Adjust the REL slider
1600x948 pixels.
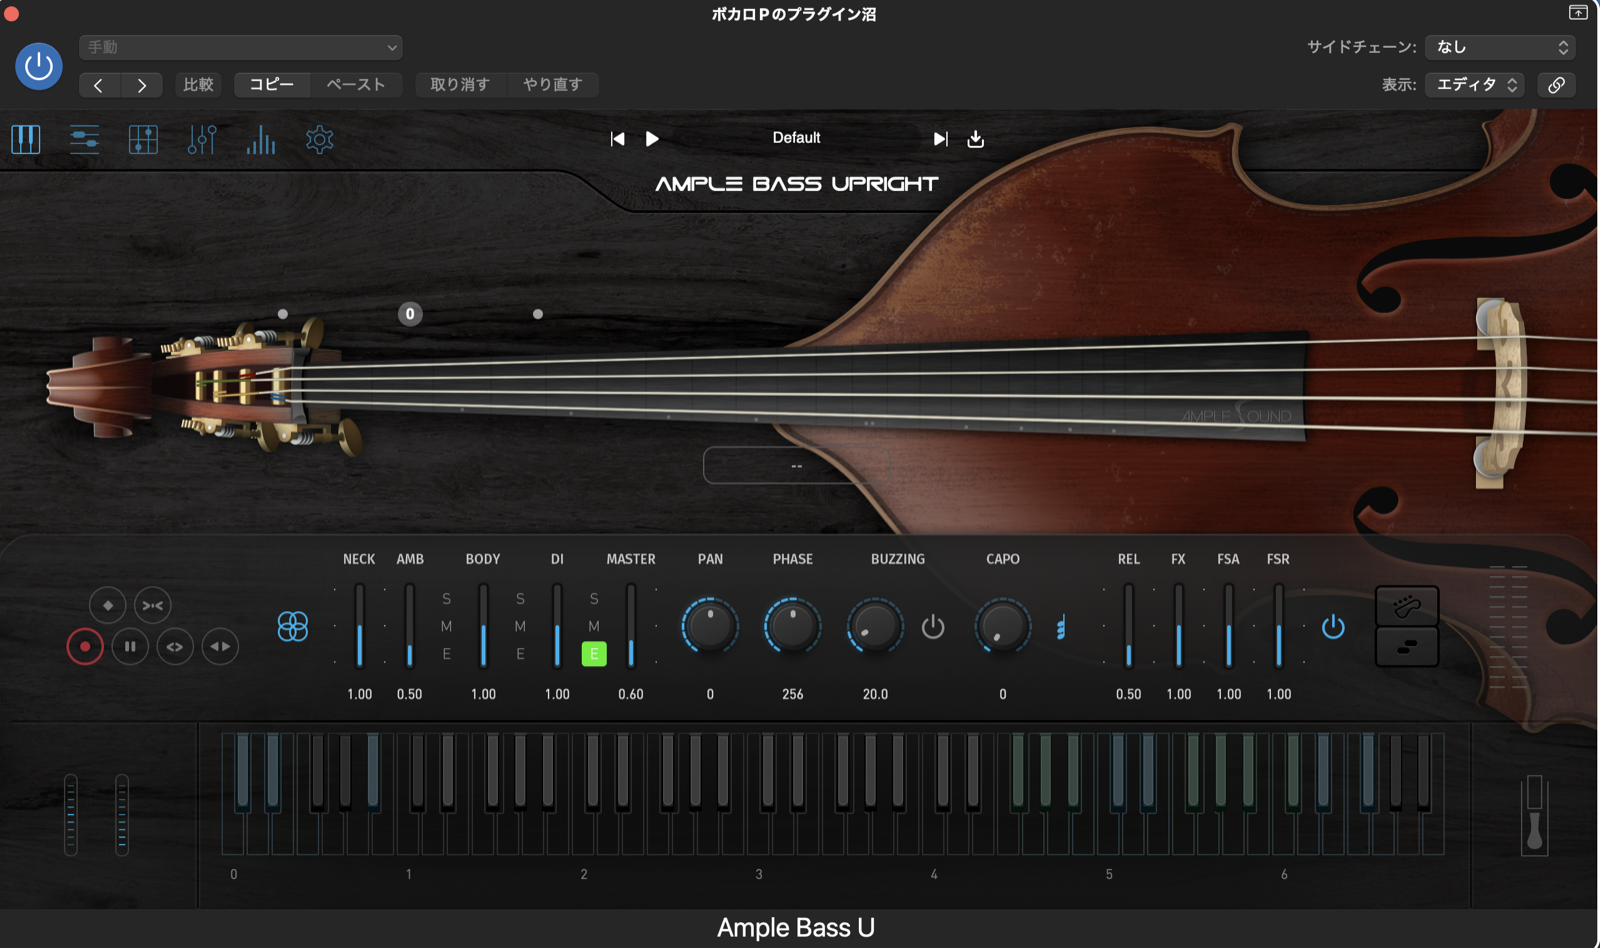tap(1129, 627)
